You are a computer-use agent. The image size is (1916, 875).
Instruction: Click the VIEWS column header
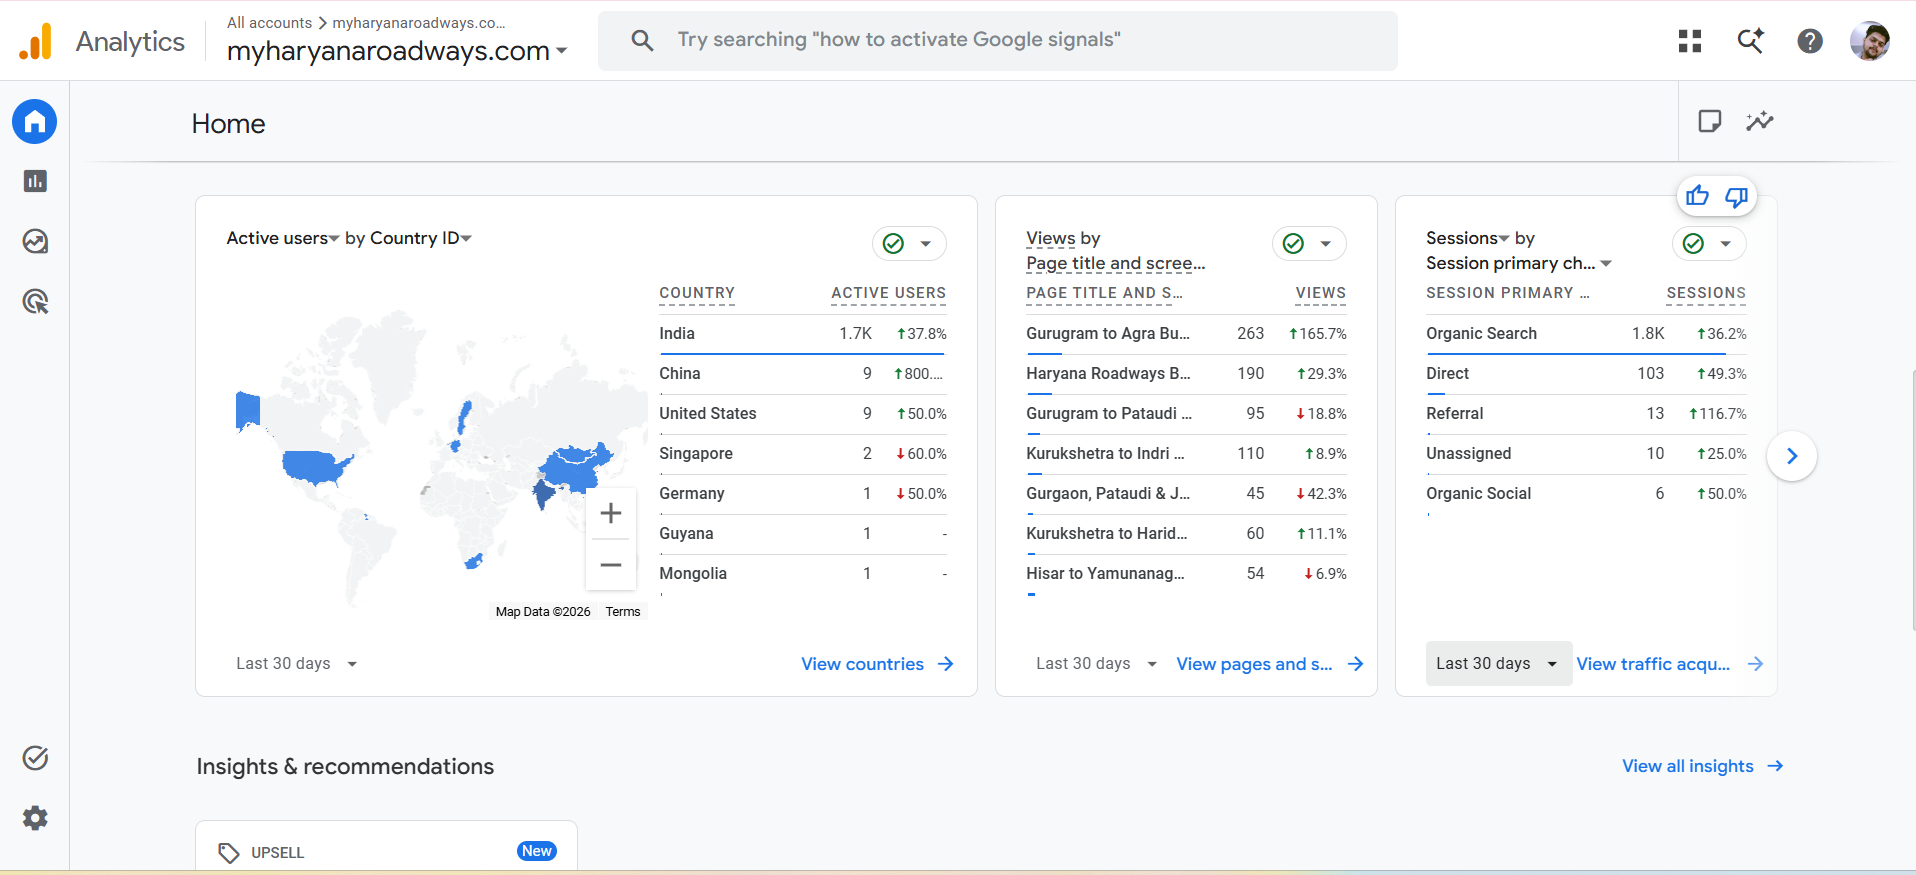click(1321, 293)
